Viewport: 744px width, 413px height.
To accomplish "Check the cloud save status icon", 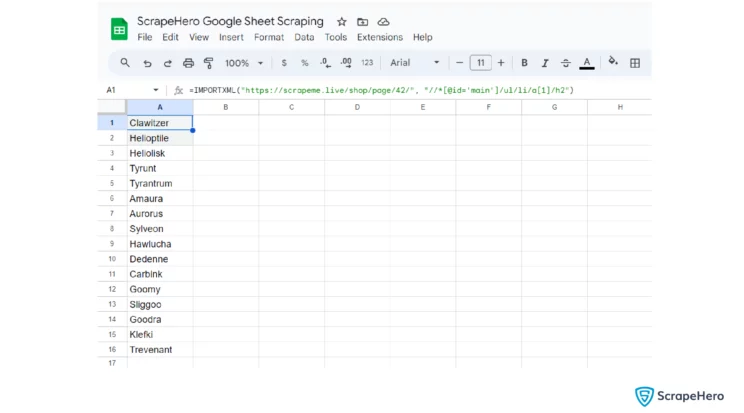I will (383, 22).
